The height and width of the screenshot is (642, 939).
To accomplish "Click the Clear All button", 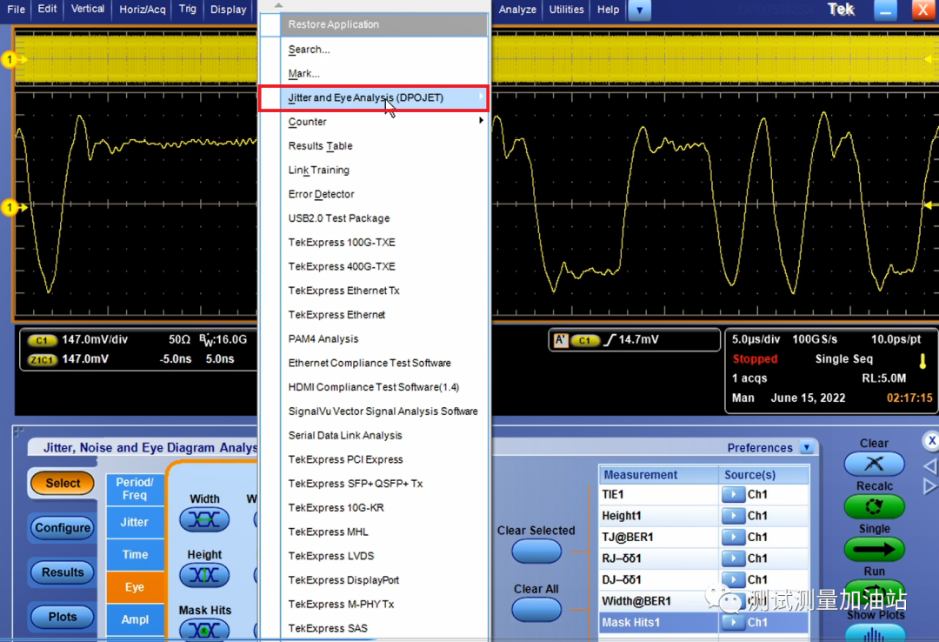I will tap(536, 610).
